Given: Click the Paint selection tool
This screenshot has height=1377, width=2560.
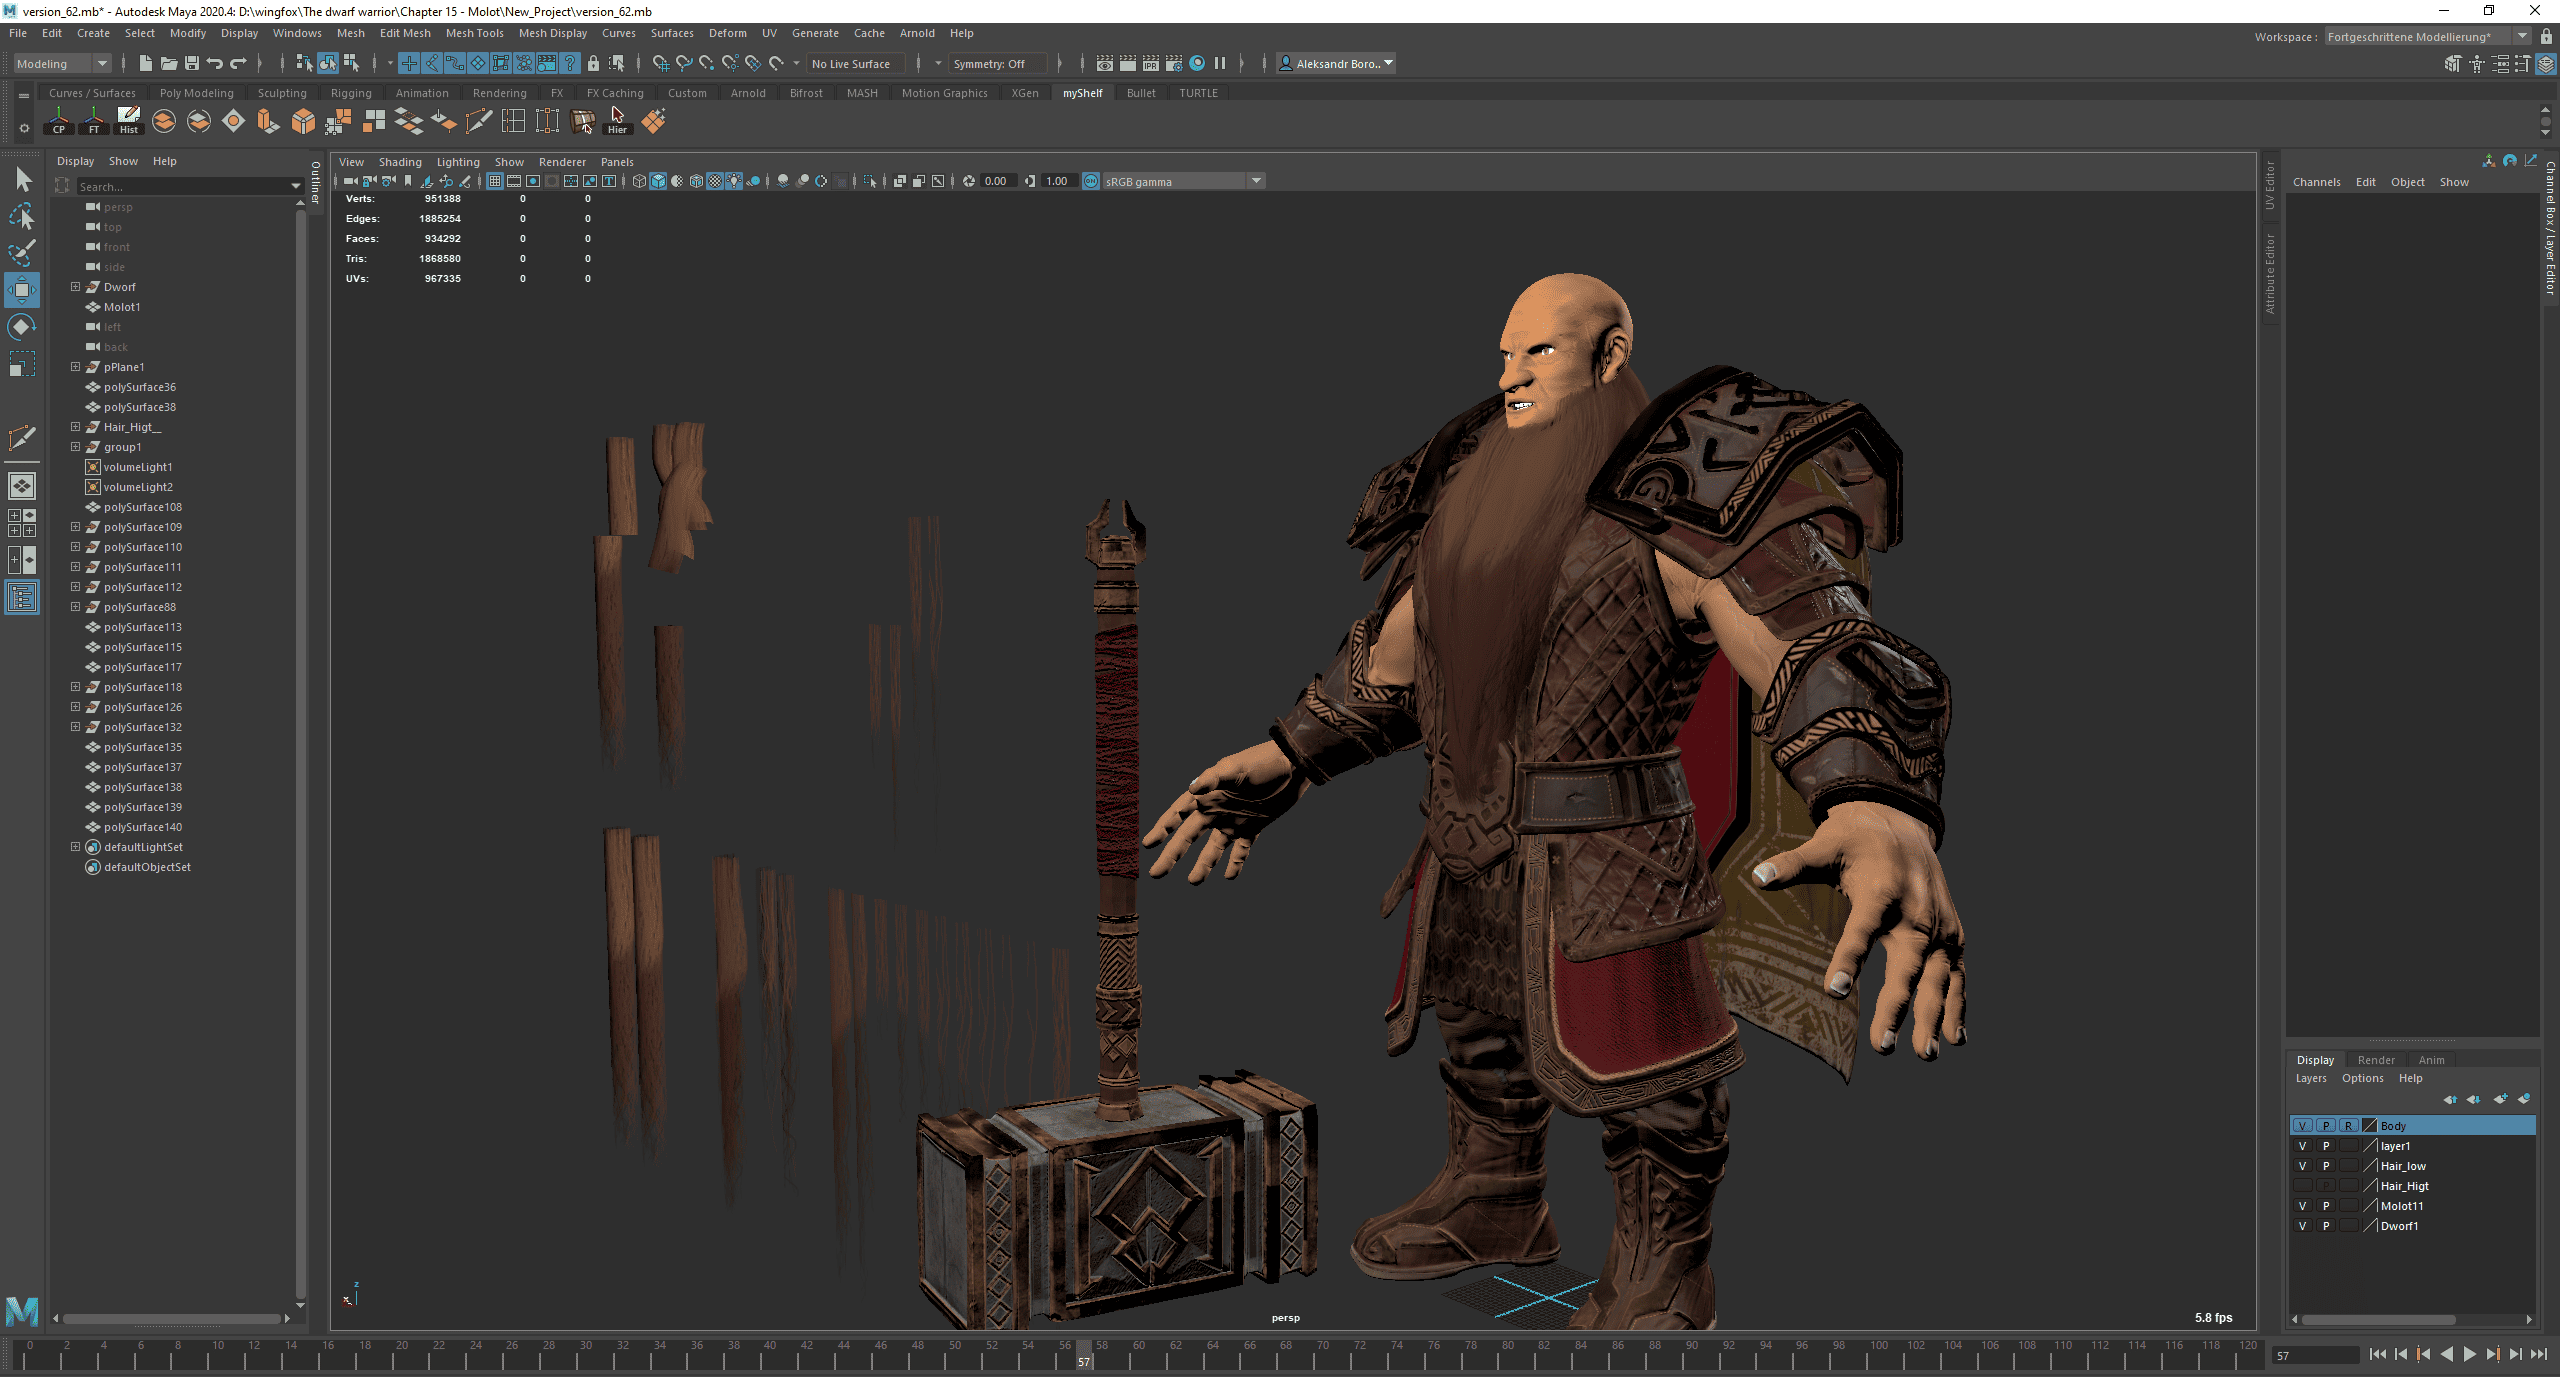Looking at the screenshot, I should [22, 252].
